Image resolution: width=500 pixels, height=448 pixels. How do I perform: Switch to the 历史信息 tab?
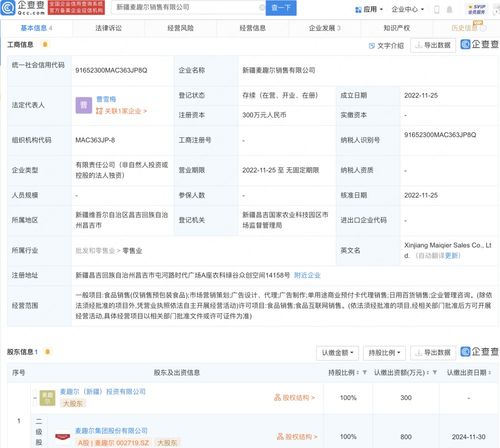click(467, 28)
